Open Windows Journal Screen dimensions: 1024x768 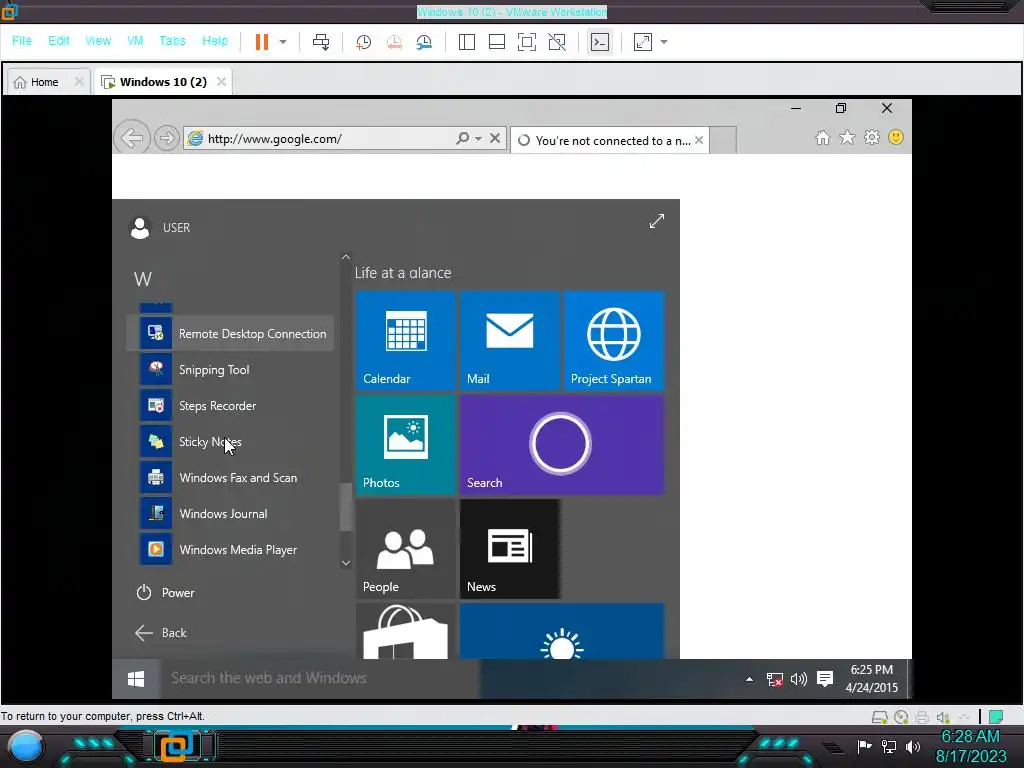pos(230,514)
